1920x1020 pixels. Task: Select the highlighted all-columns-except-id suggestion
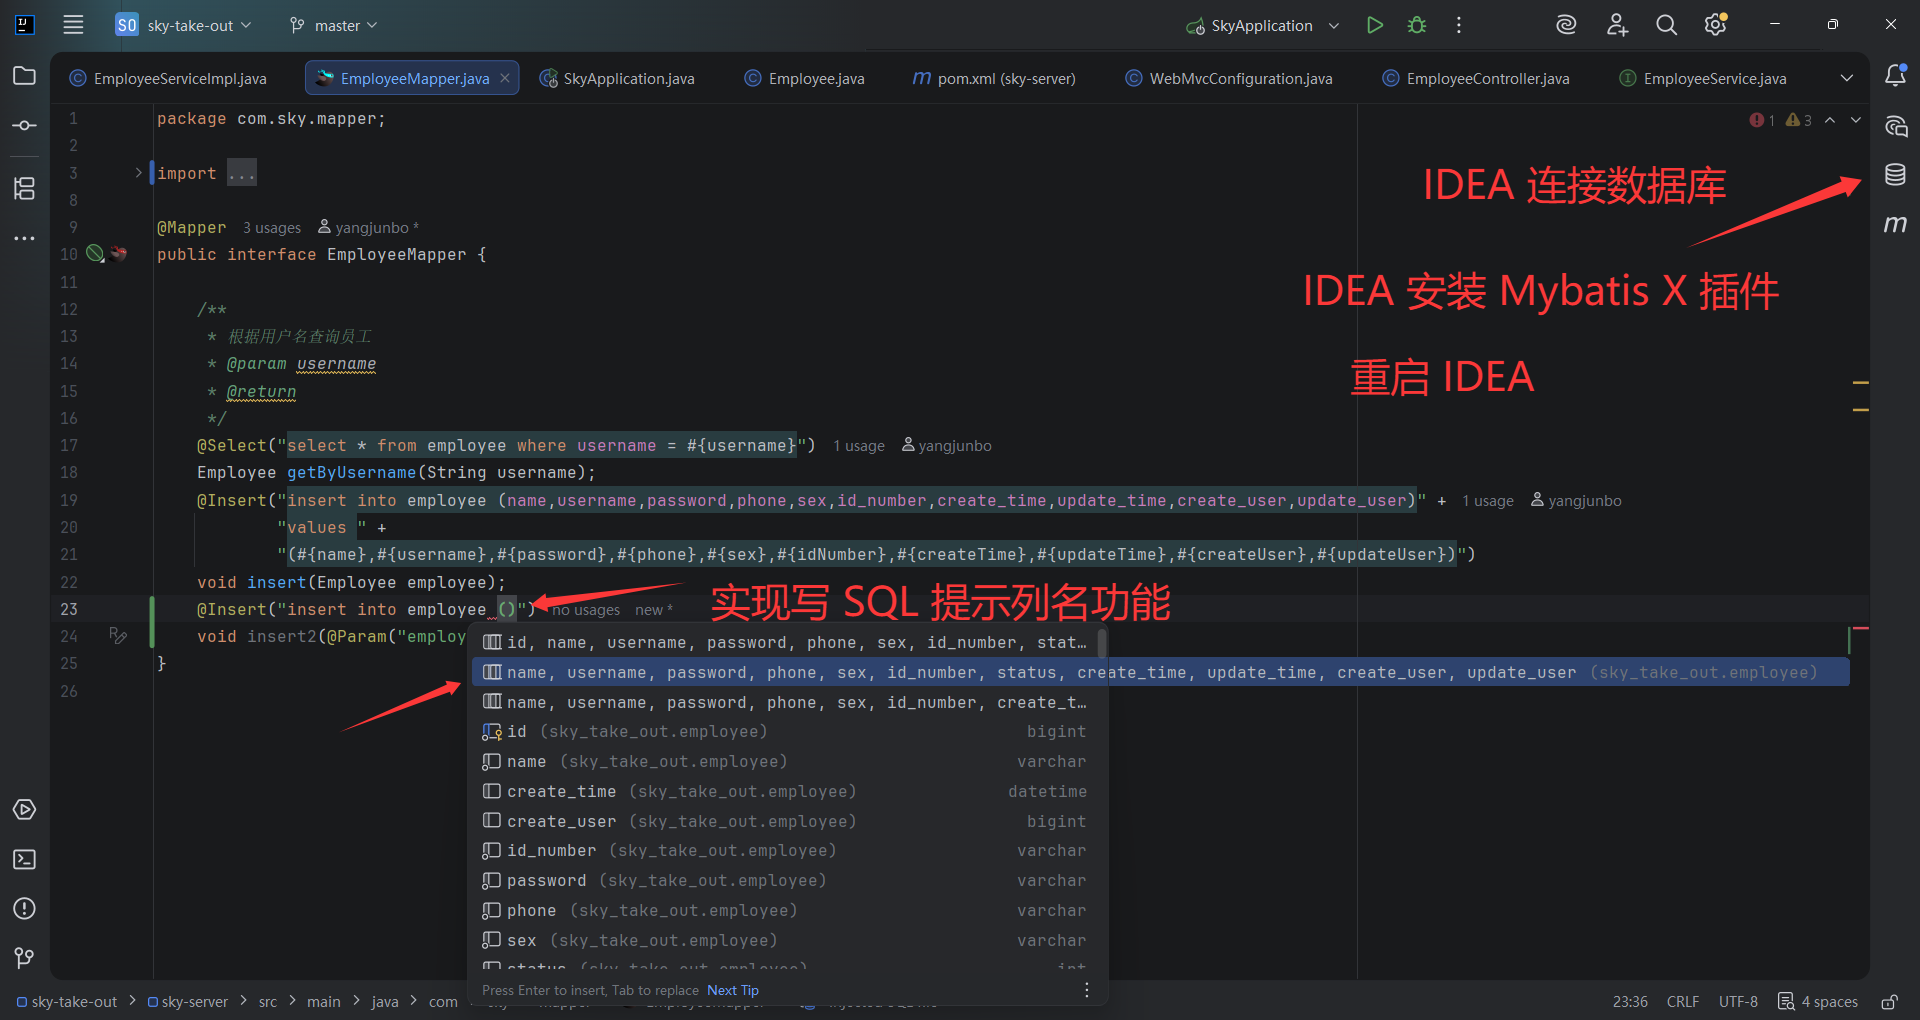(1160, 672)
